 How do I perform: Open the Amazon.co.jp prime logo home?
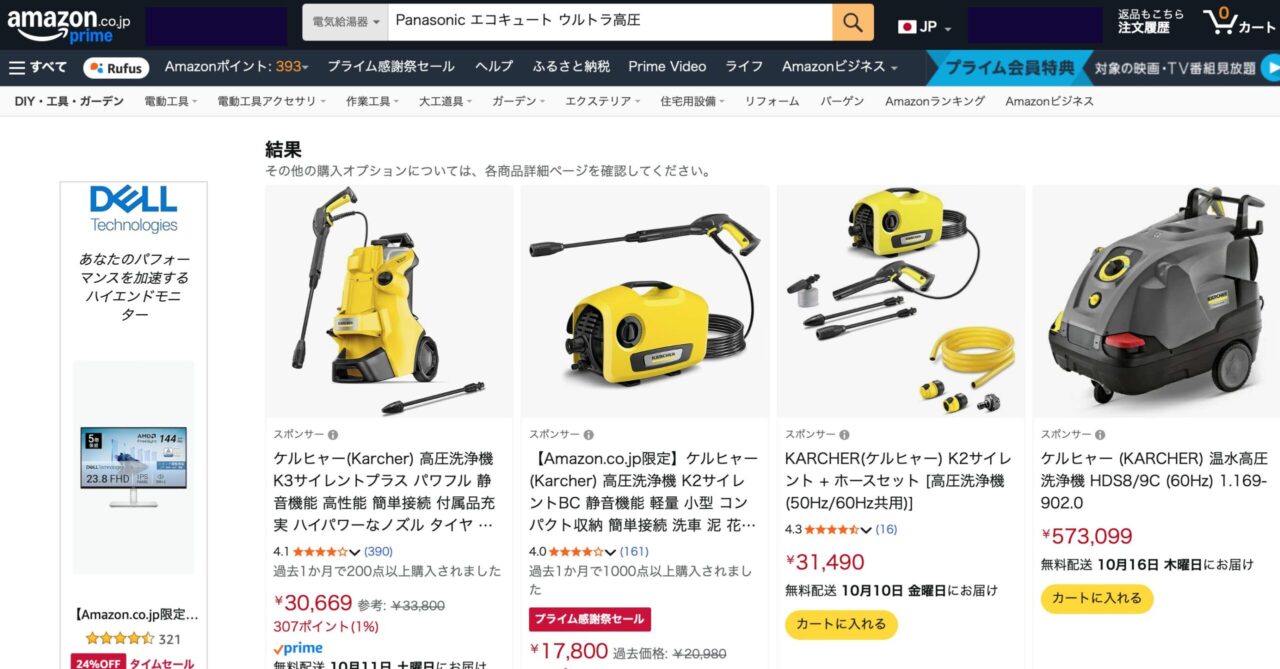point(69,22)
